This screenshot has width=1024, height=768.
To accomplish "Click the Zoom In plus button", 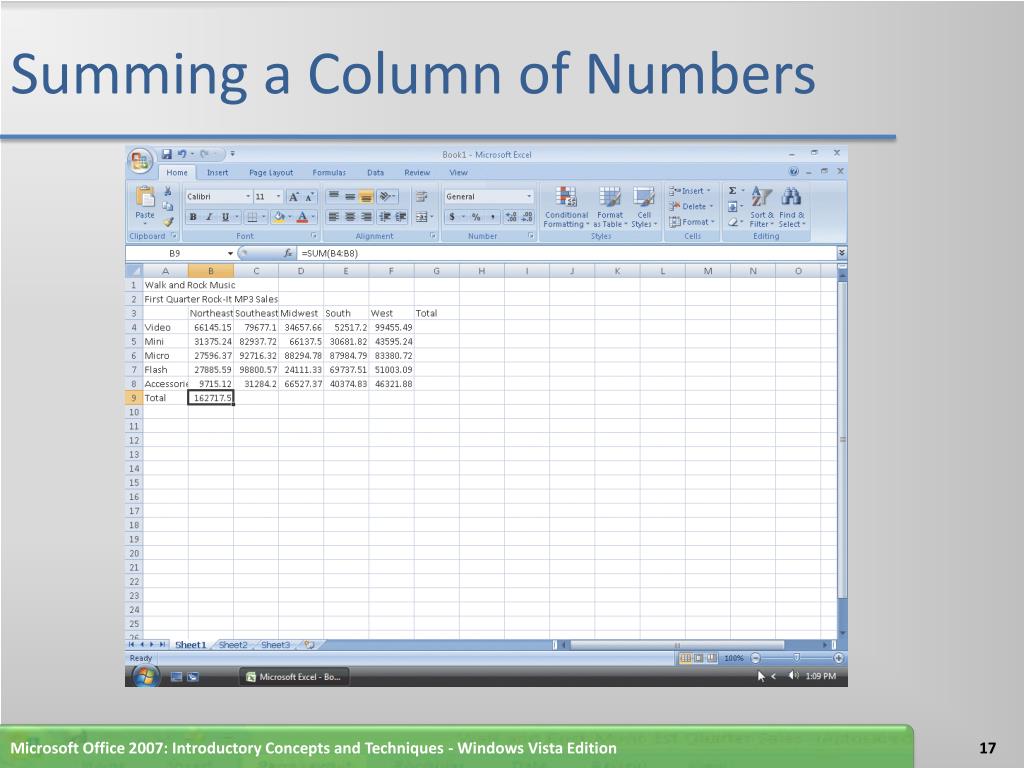I will point(839,658).
